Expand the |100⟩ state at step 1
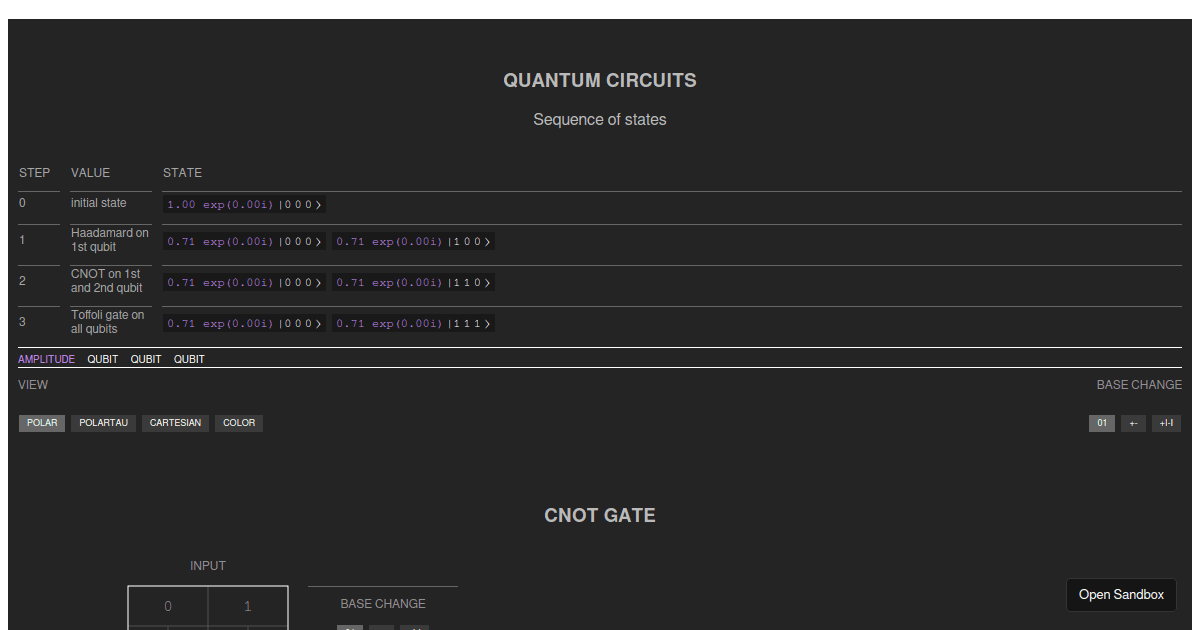Screen dimensions: 1200x630 413,241
